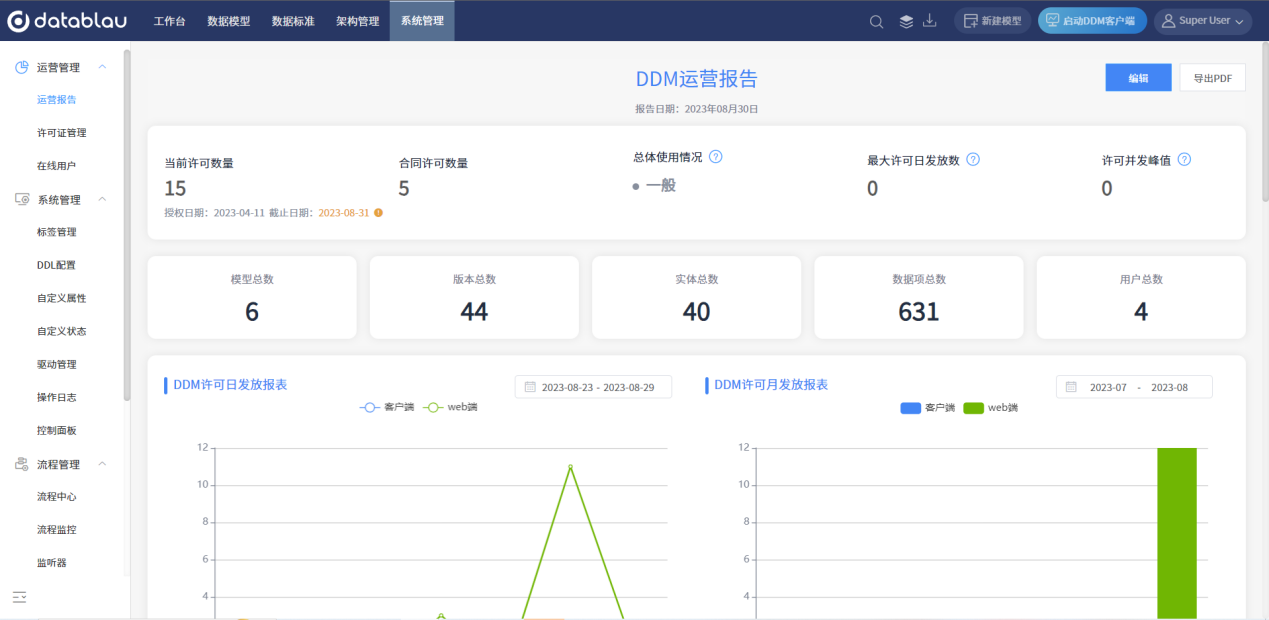Click calendar icon in monthly date range
The image size is (1269, 620).
click(1071, 387)
